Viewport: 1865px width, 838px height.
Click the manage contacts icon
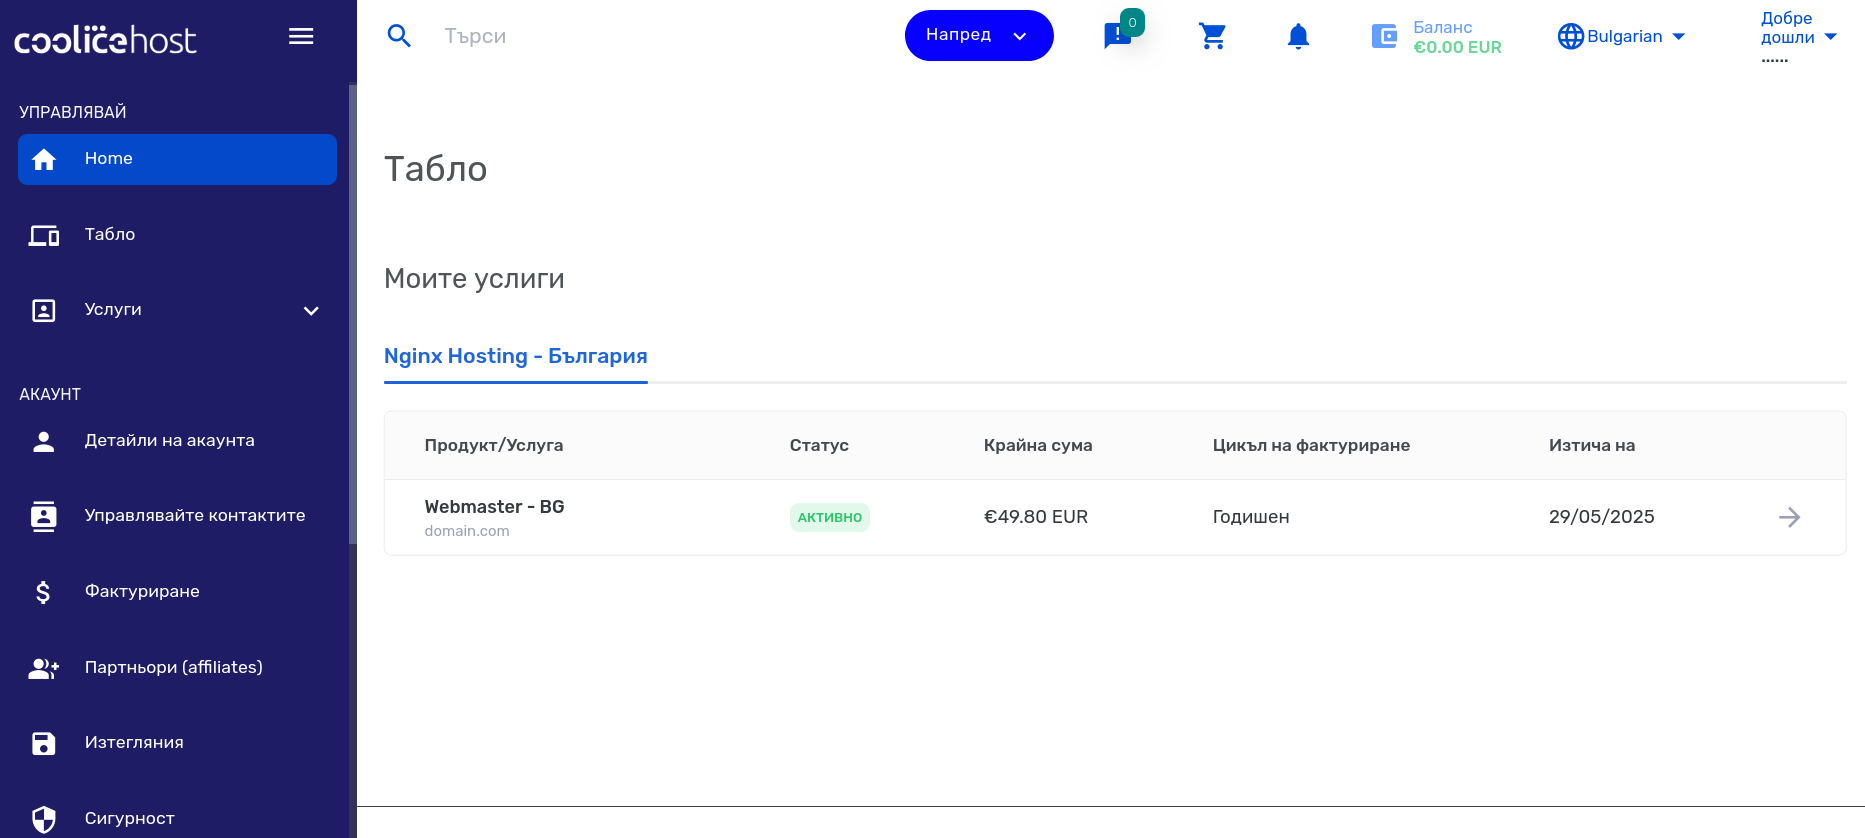coord(44,516)
